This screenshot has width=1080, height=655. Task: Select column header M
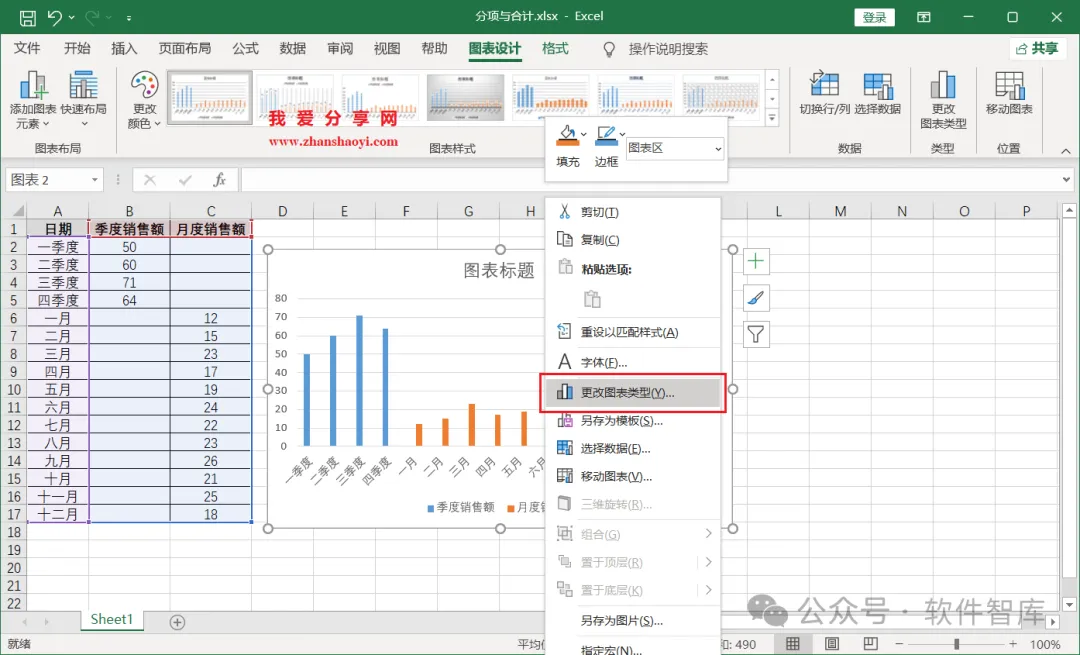tap(840, 211)
